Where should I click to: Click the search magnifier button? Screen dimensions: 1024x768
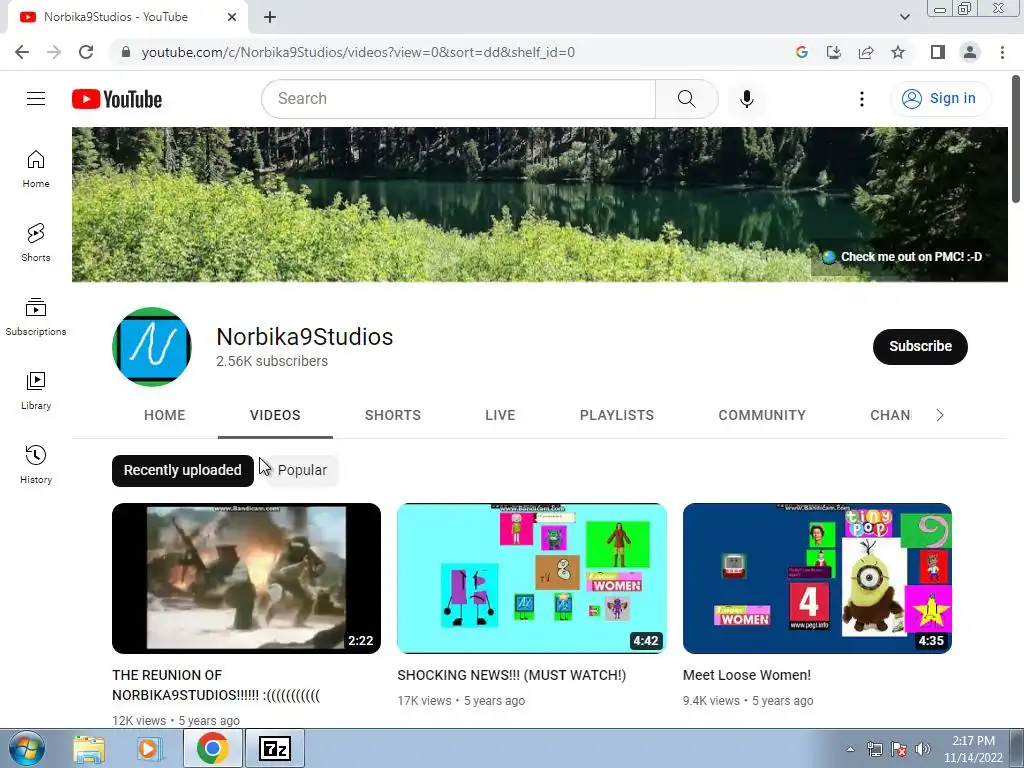[686, 99]
